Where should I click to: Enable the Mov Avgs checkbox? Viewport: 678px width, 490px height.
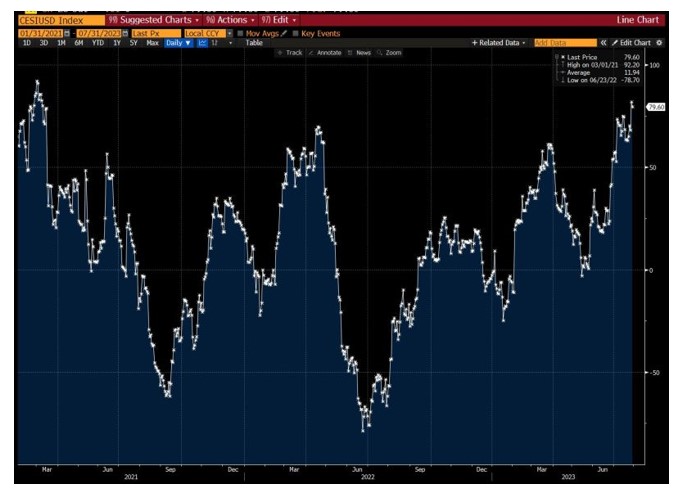click(240, 33)
